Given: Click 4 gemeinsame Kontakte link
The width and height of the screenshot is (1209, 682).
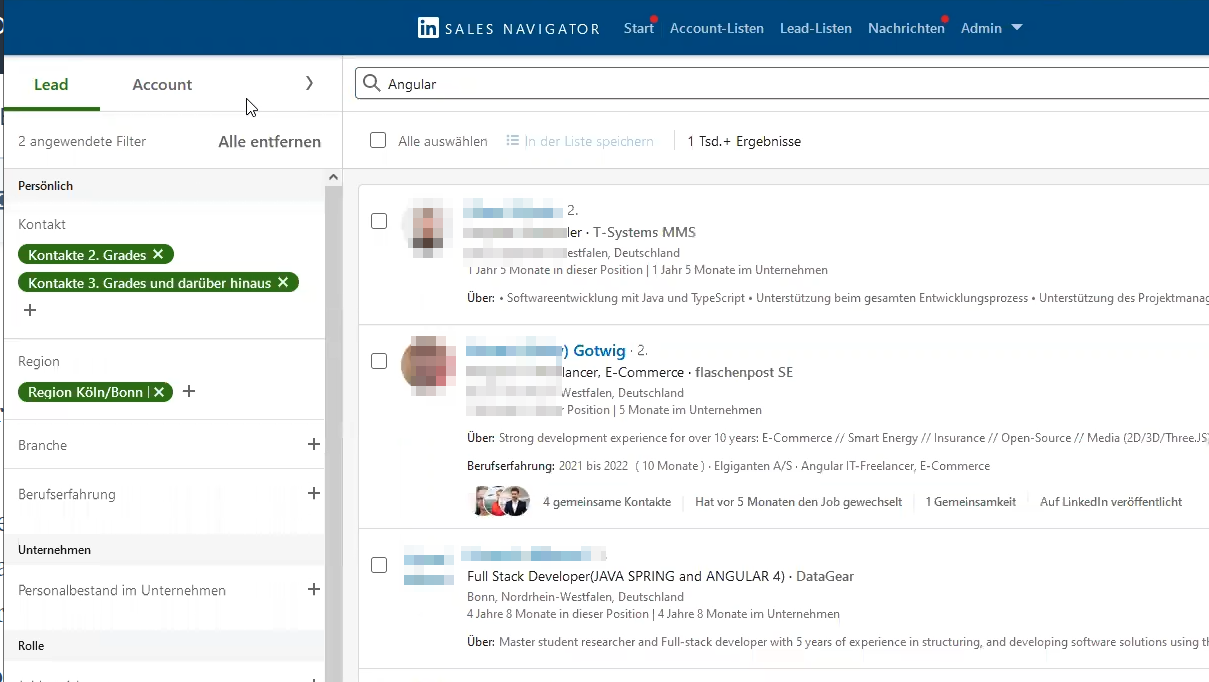Looking at the screenshot, I should pos(607,502).
